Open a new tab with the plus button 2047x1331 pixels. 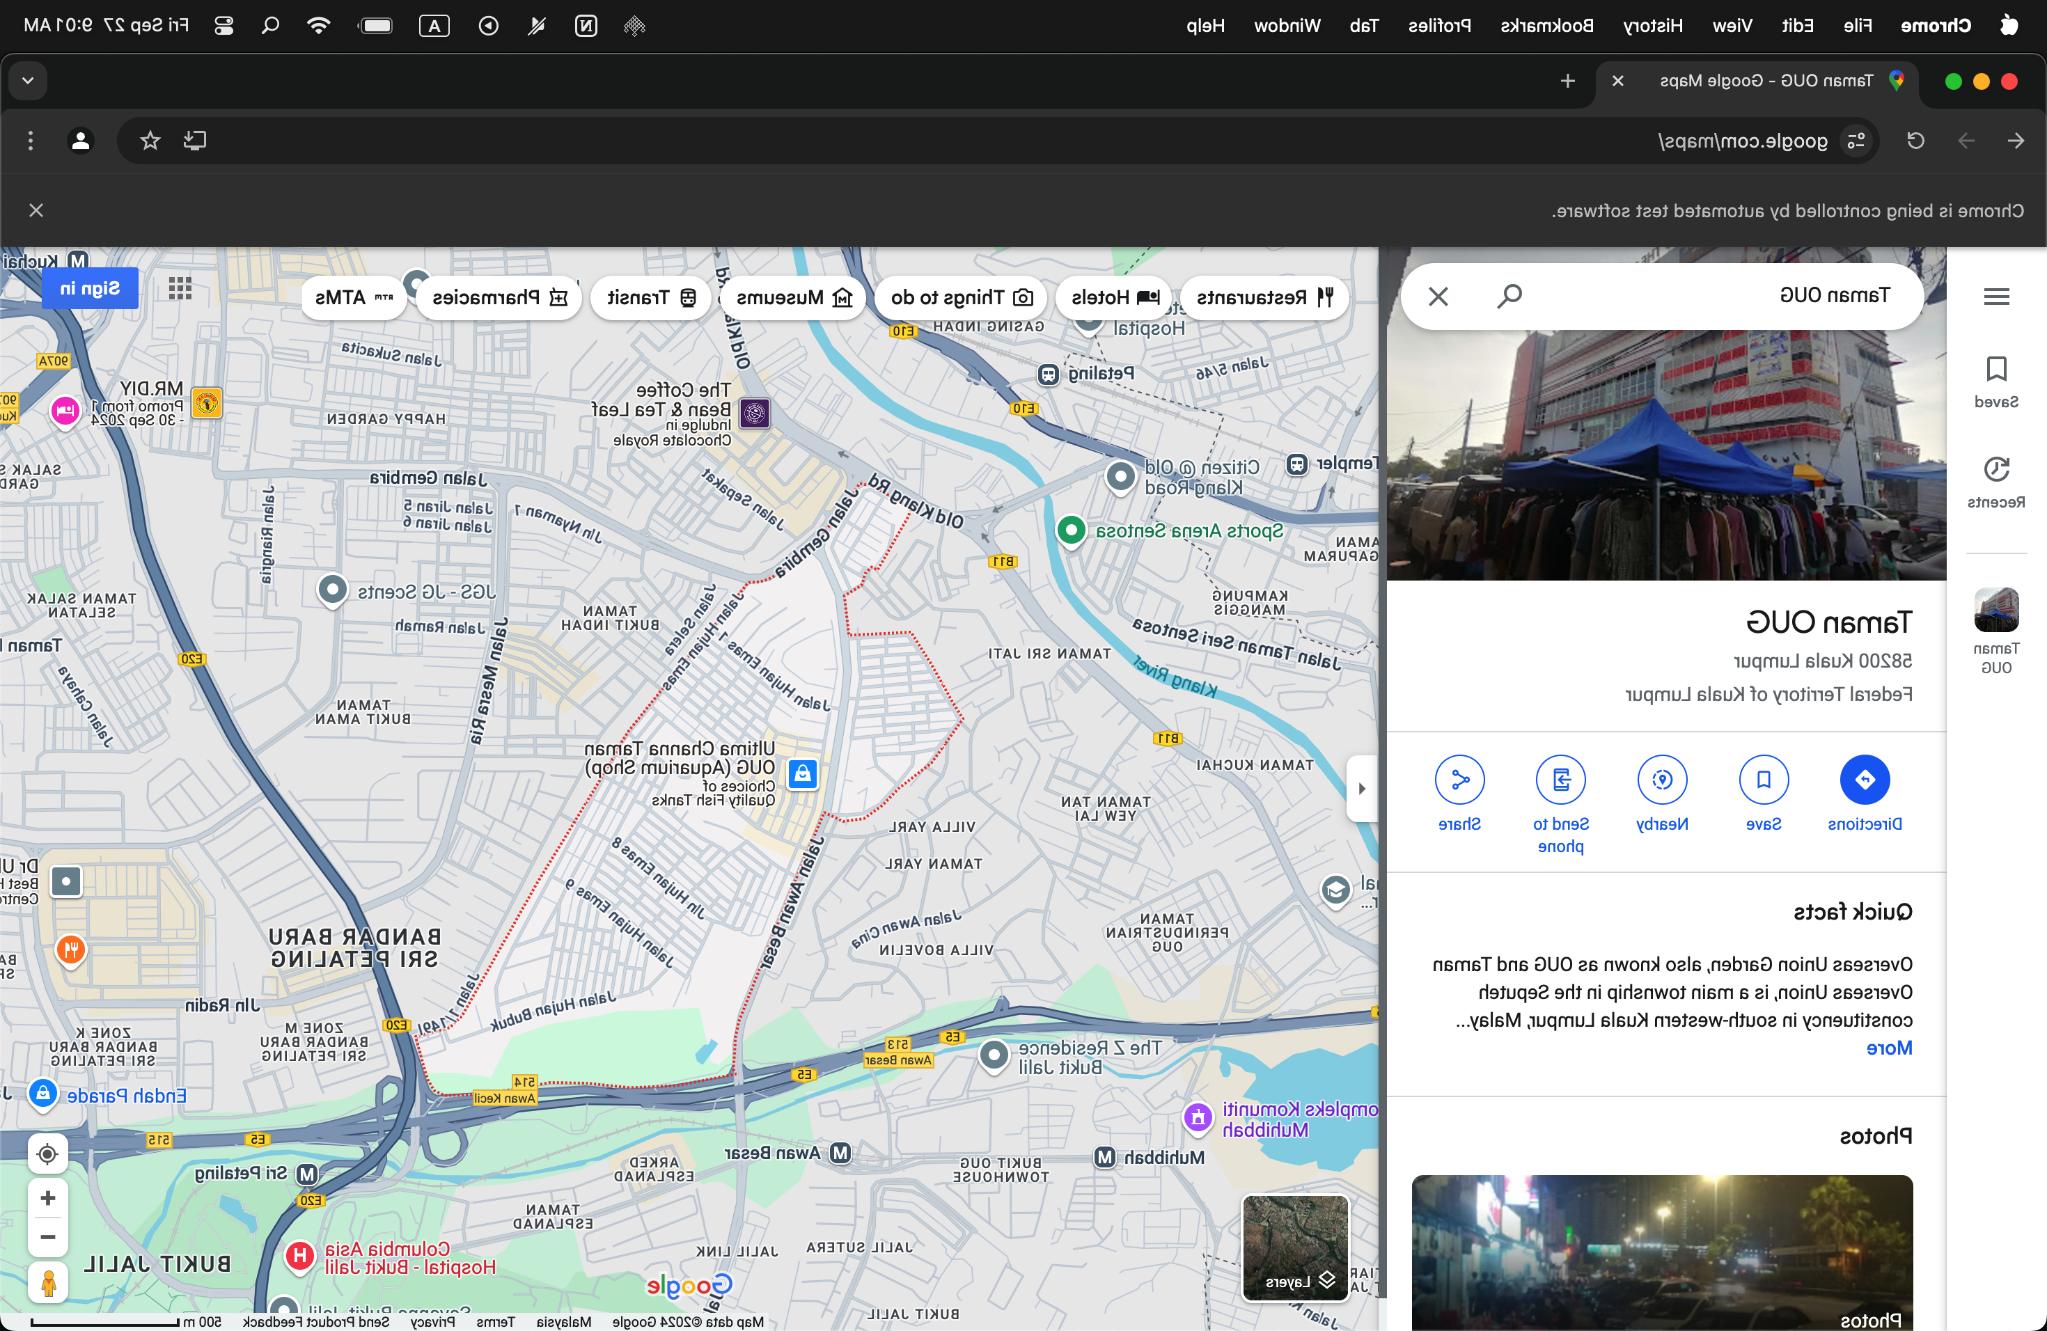pos(1568,81)
